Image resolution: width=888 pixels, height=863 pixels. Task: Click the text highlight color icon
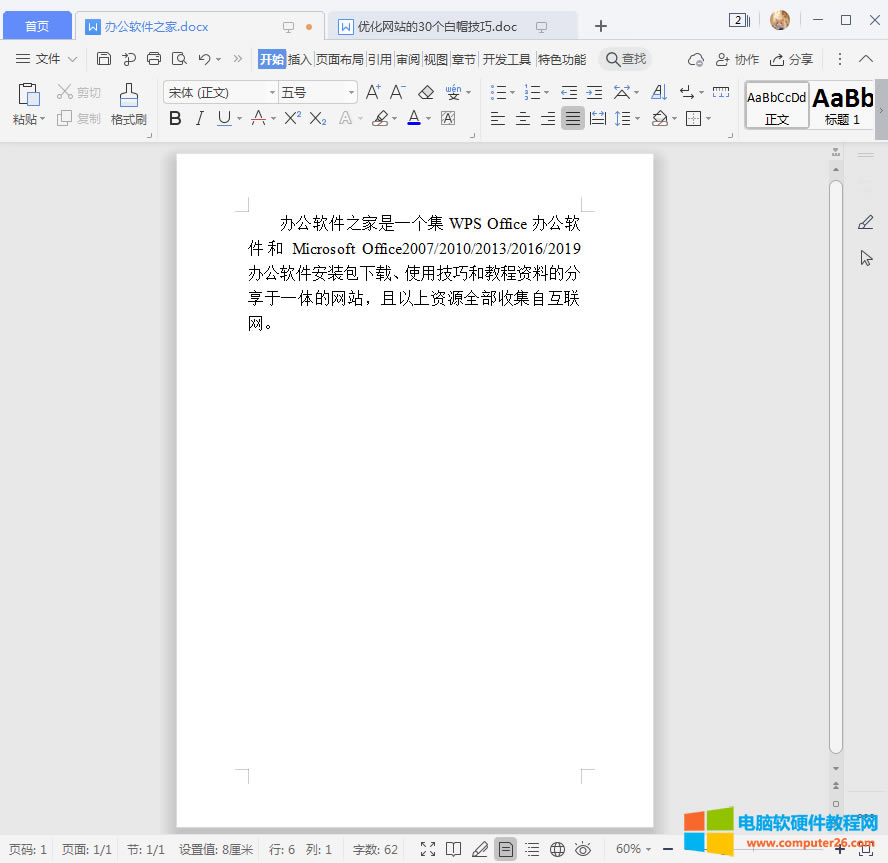point(381,117)
